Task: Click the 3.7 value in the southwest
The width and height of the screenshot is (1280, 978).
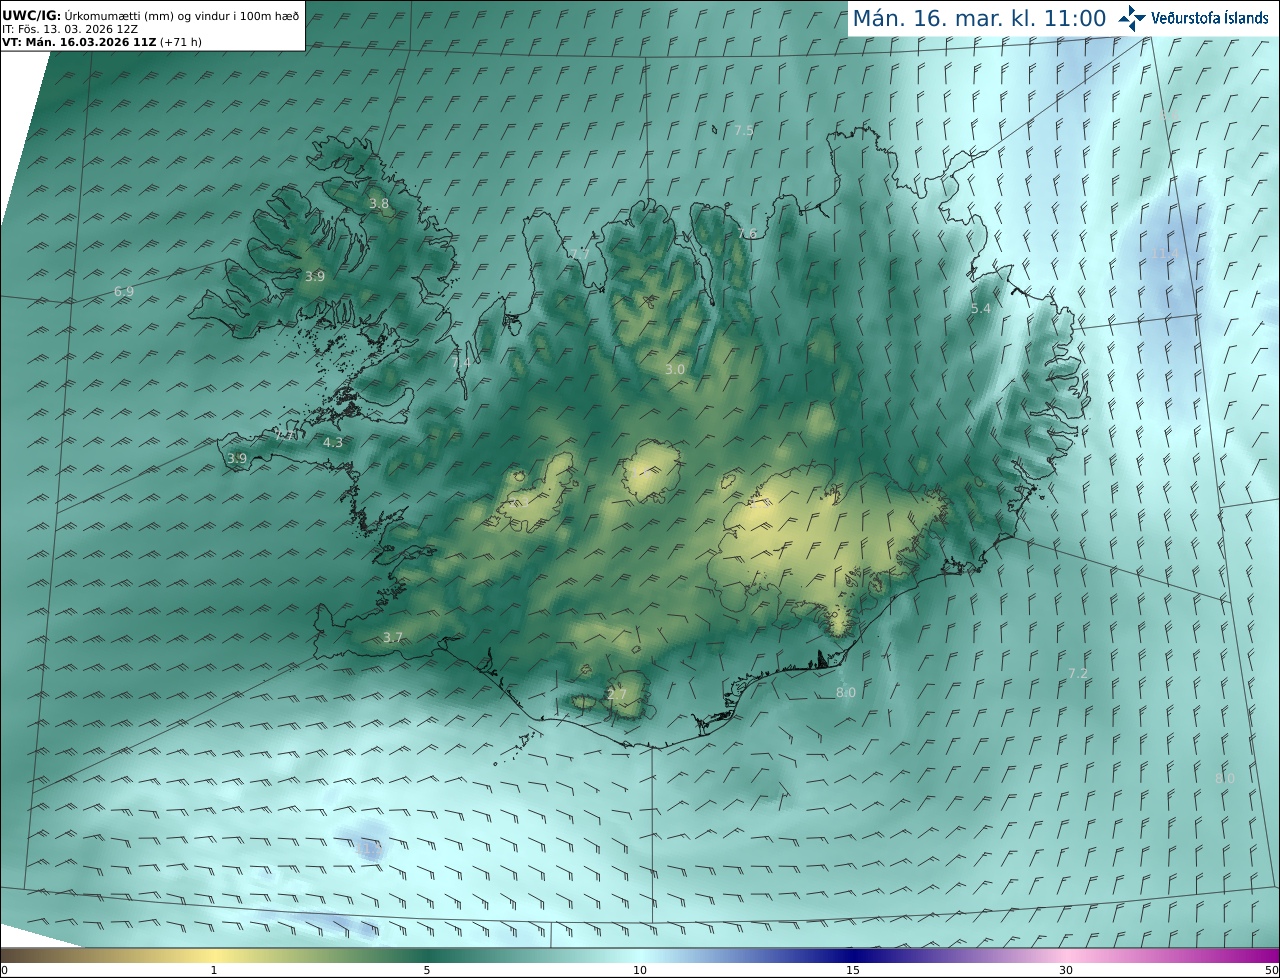Action: 393,638
